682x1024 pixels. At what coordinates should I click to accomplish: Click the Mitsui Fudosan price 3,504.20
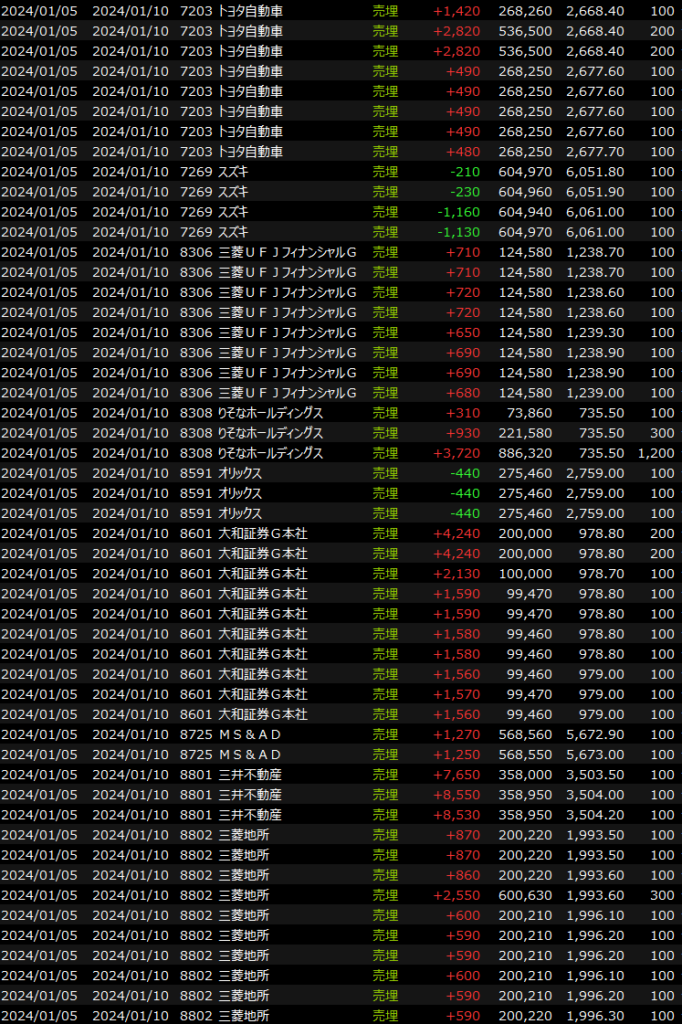click(594, 814)
